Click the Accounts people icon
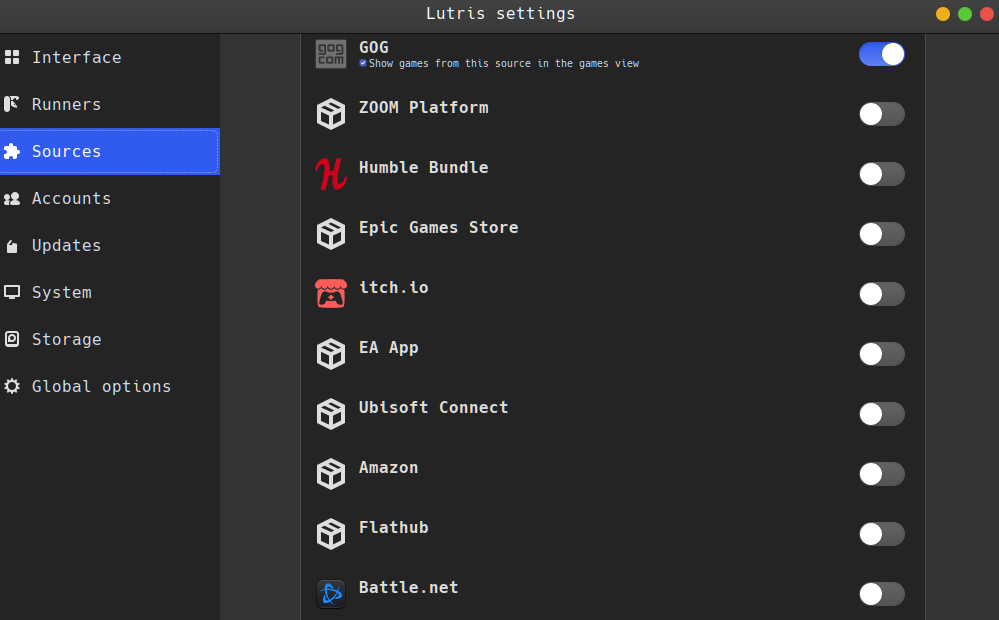The height and width of the screenshot is (620, 999). tap(11, 198)
